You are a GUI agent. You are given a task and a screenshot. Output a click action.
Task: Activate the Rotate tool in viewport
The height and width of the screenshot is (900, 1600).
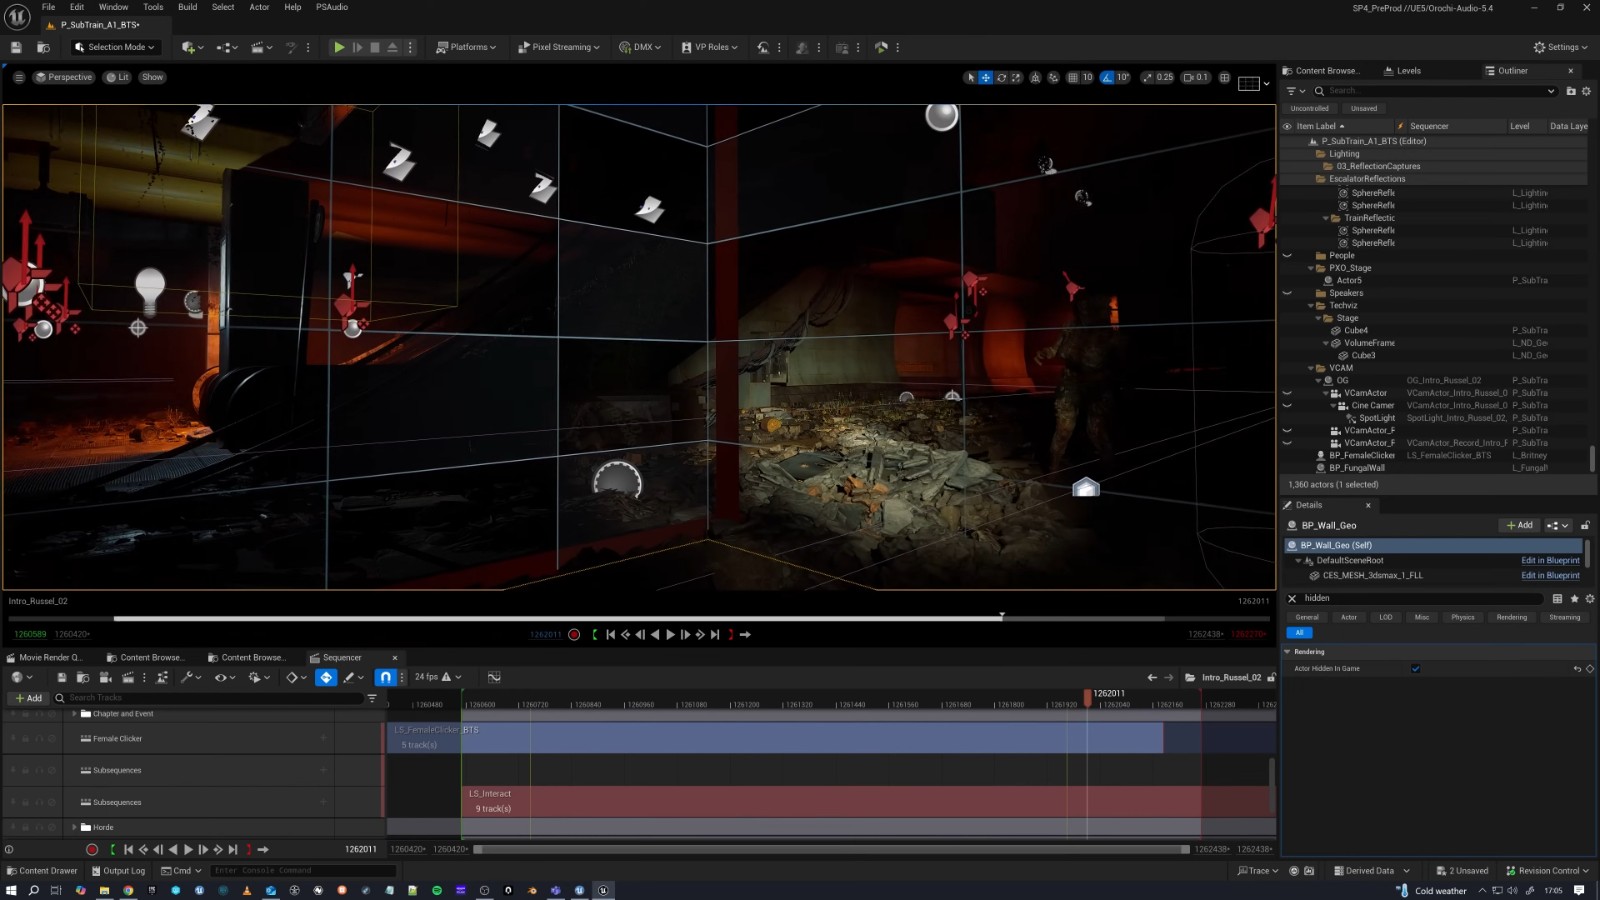coord(1001,77)
